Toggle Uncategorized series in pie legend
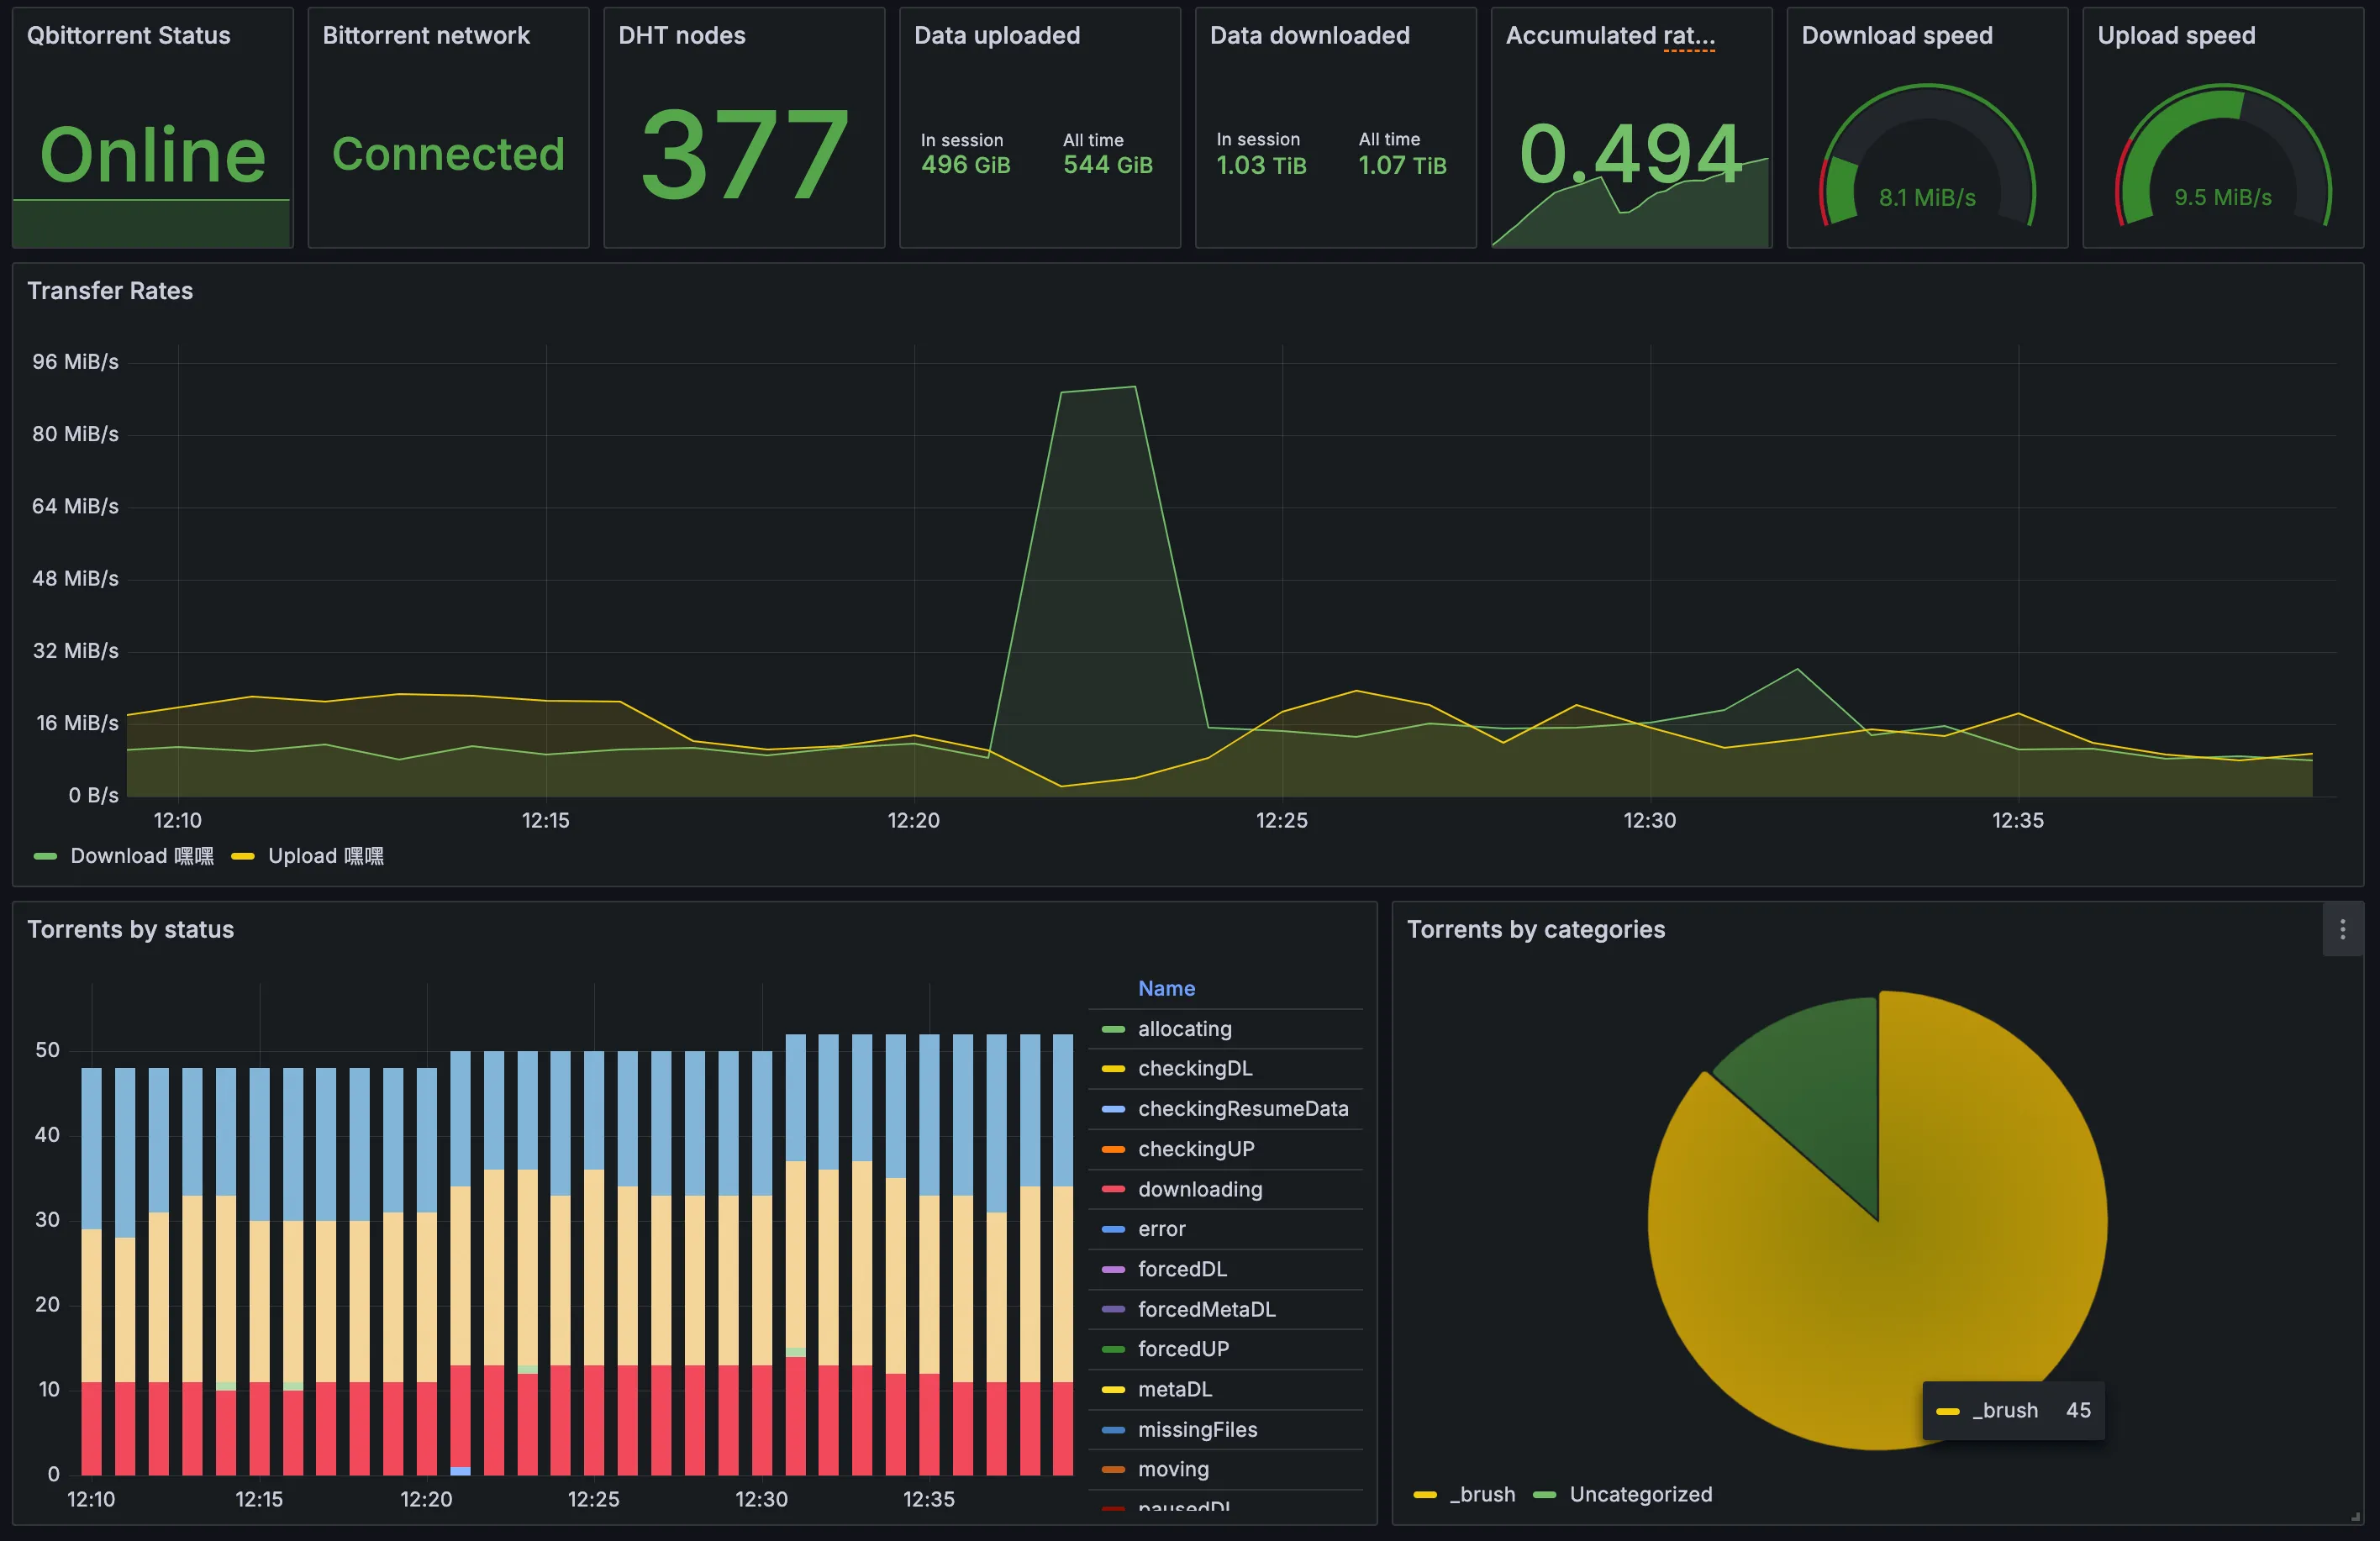Screen dimensions: 2380x1541 pyautogui.click(x=1640, y=1494)
